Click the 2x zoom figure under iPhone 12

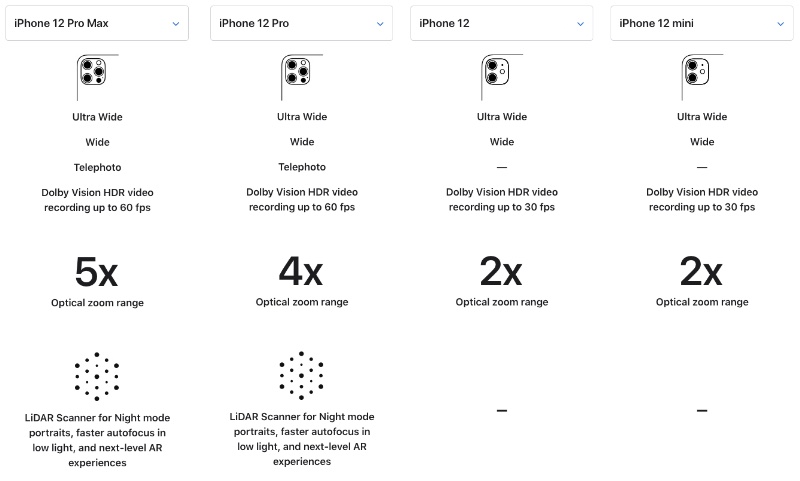[501, 272]
